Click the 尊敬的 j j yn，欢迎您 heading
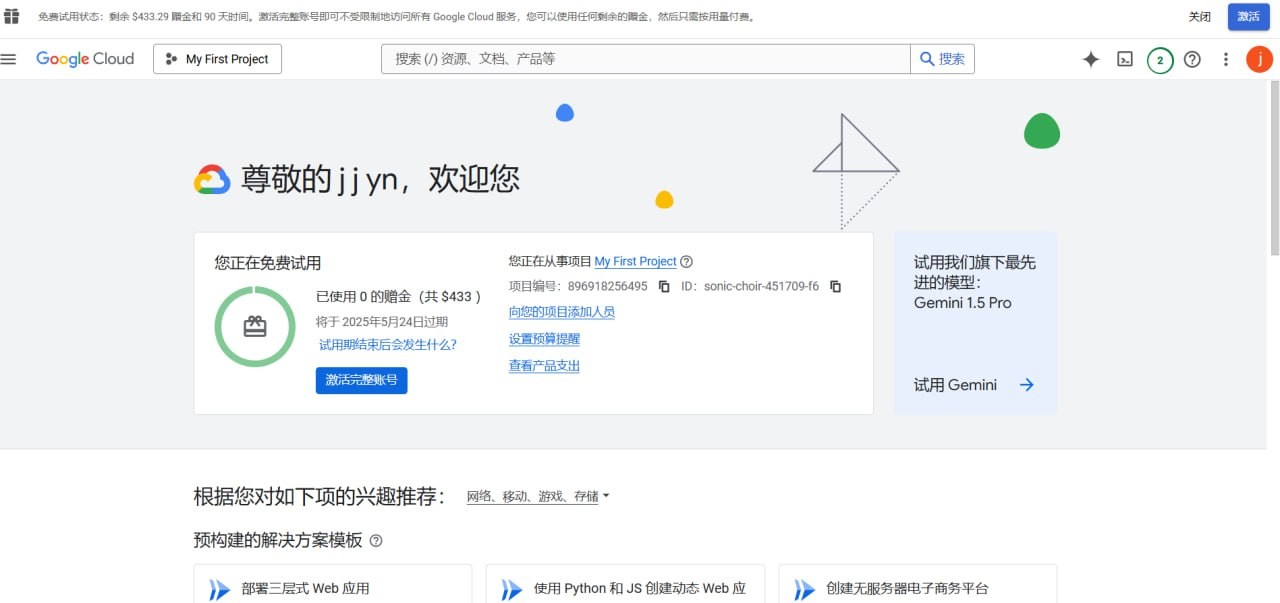Screen dimensions: 1280x603 (380, 179)
